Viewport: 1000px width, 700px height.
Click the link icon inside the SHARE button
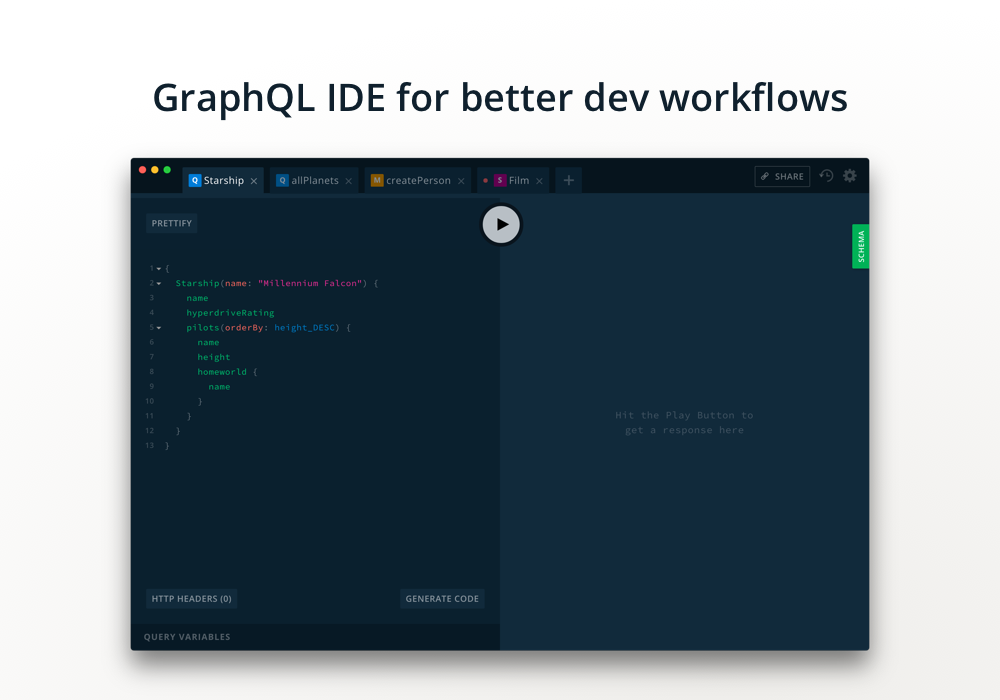click(765, 176)
